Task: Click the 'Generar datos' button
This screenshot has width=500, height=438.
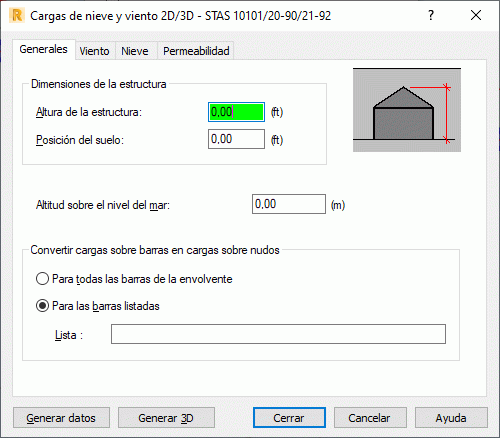Action: point(61,418)
